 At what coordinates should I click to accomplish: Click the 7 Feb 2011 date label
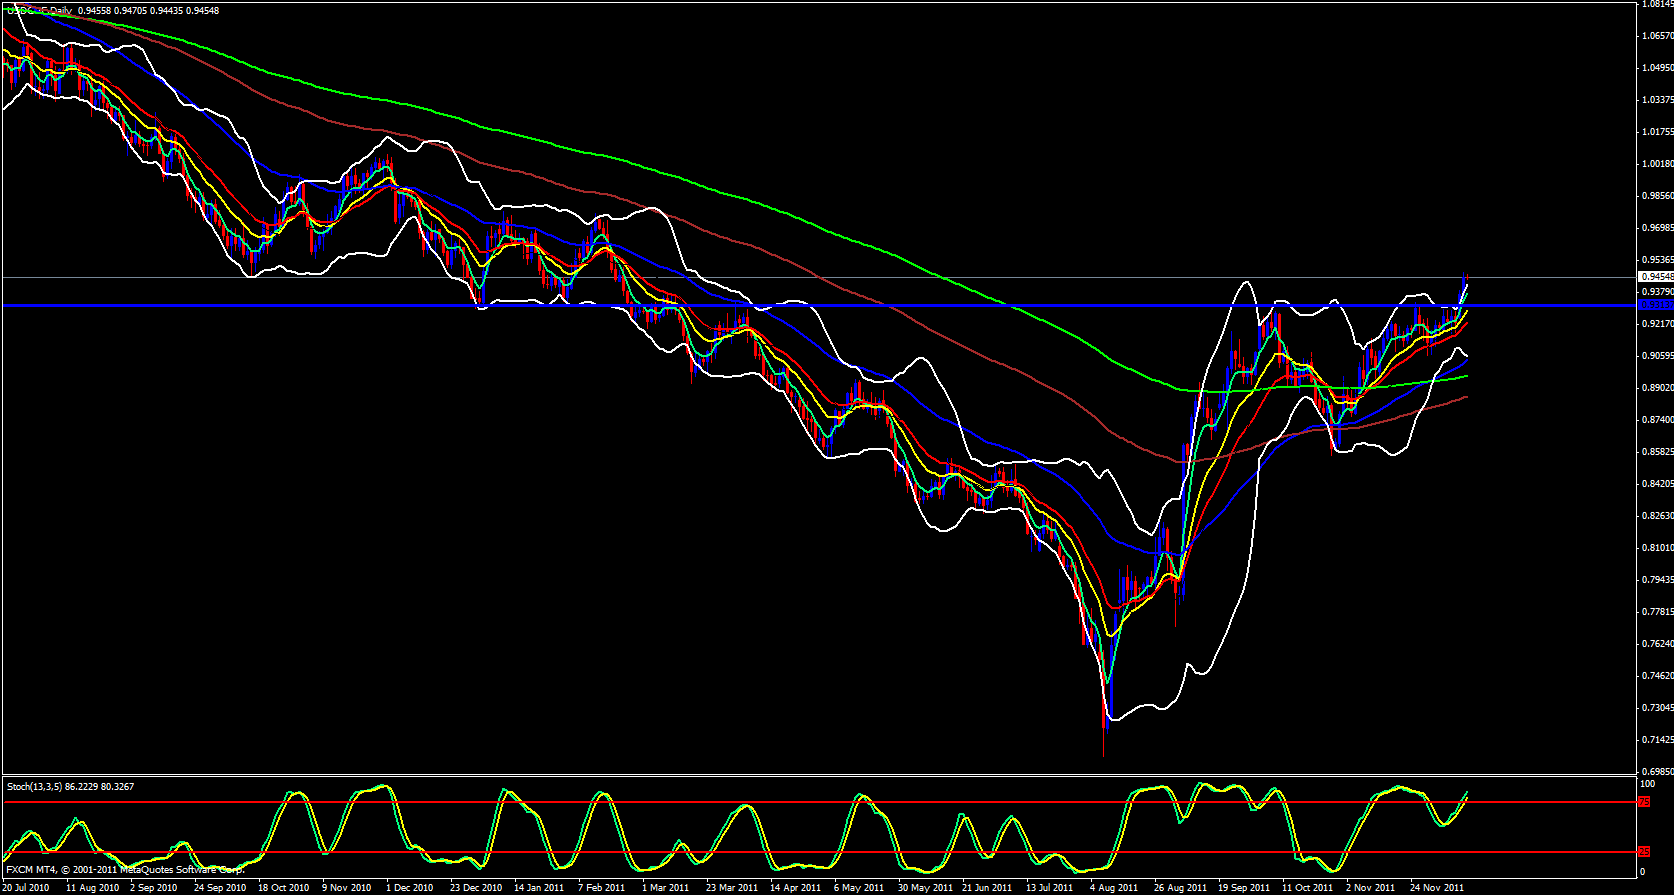pos(602,887)
